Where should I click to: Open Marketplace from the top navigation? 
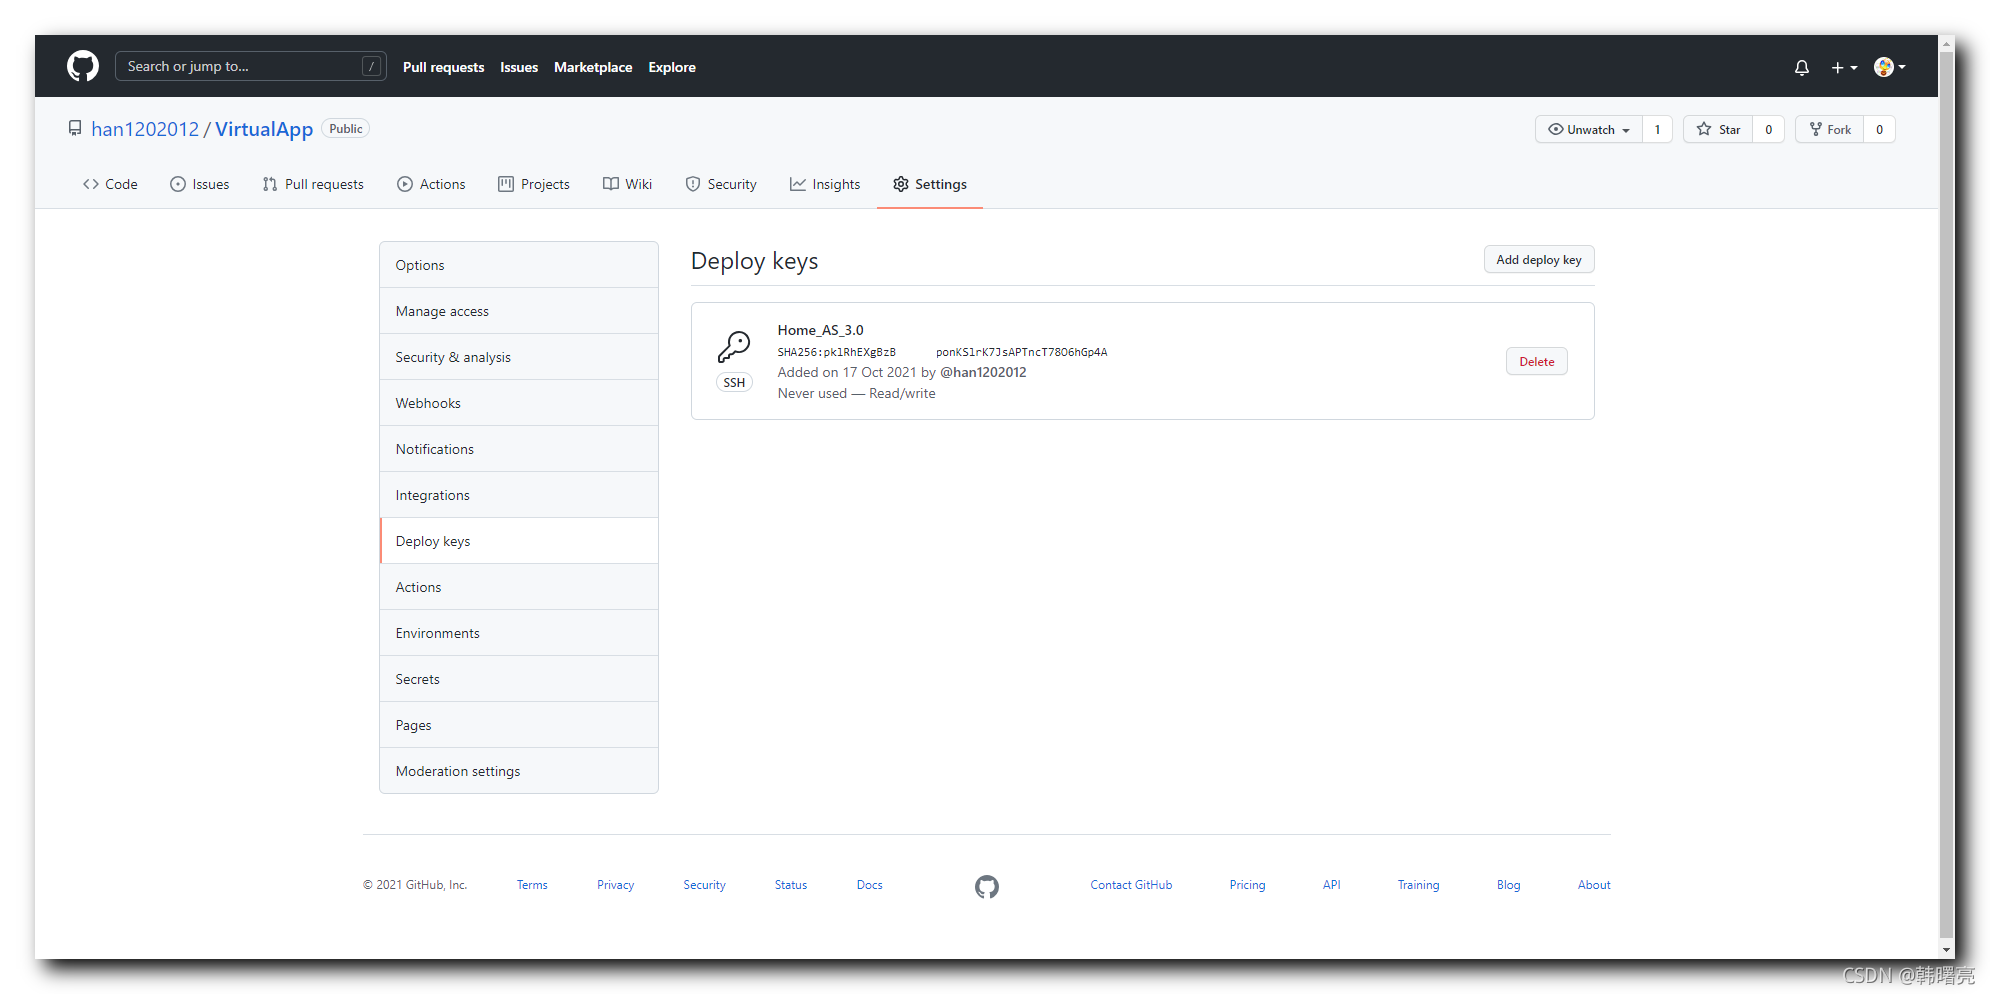point(593,67)
